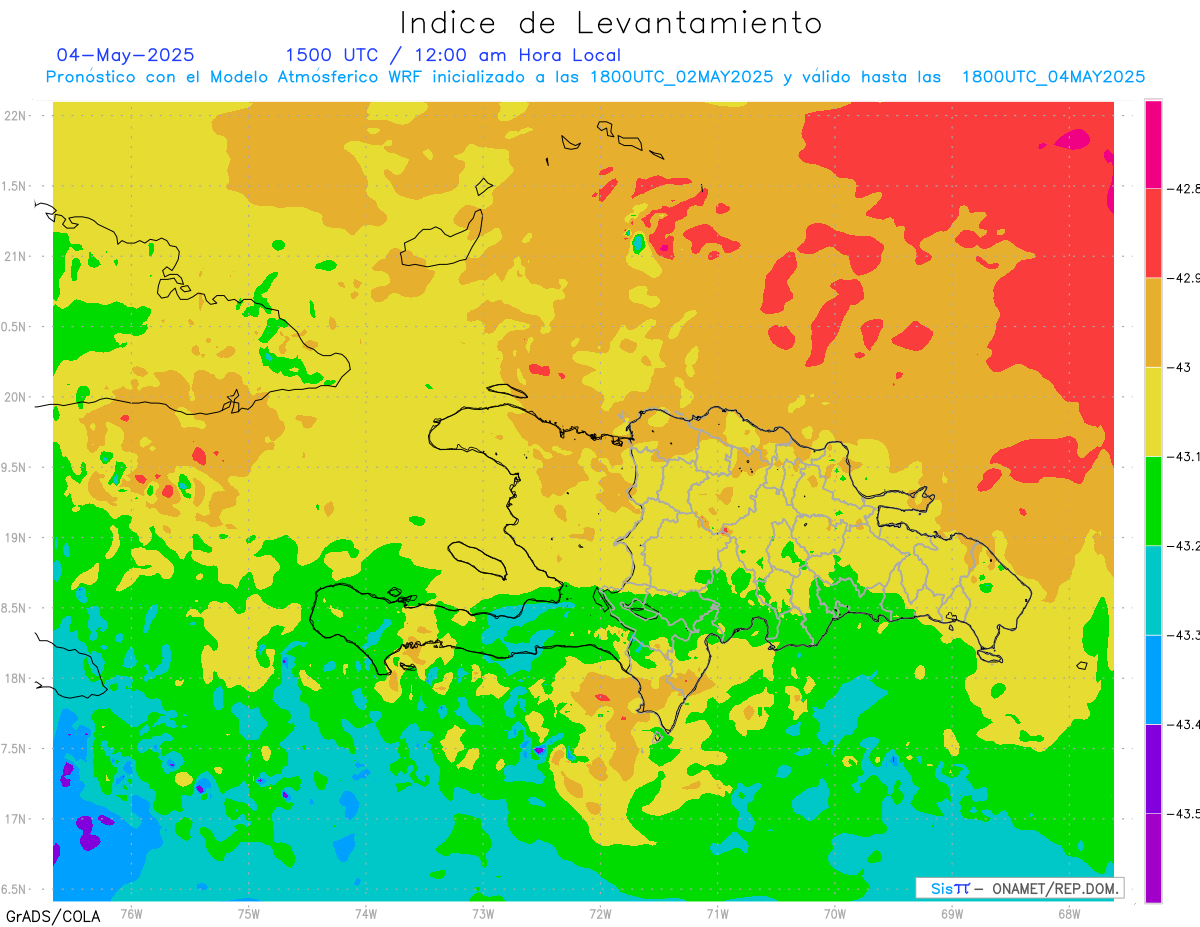Click the '74W' longitude label
The image size is (1200, 927).
pyautogui.click(x=366, y=914)
